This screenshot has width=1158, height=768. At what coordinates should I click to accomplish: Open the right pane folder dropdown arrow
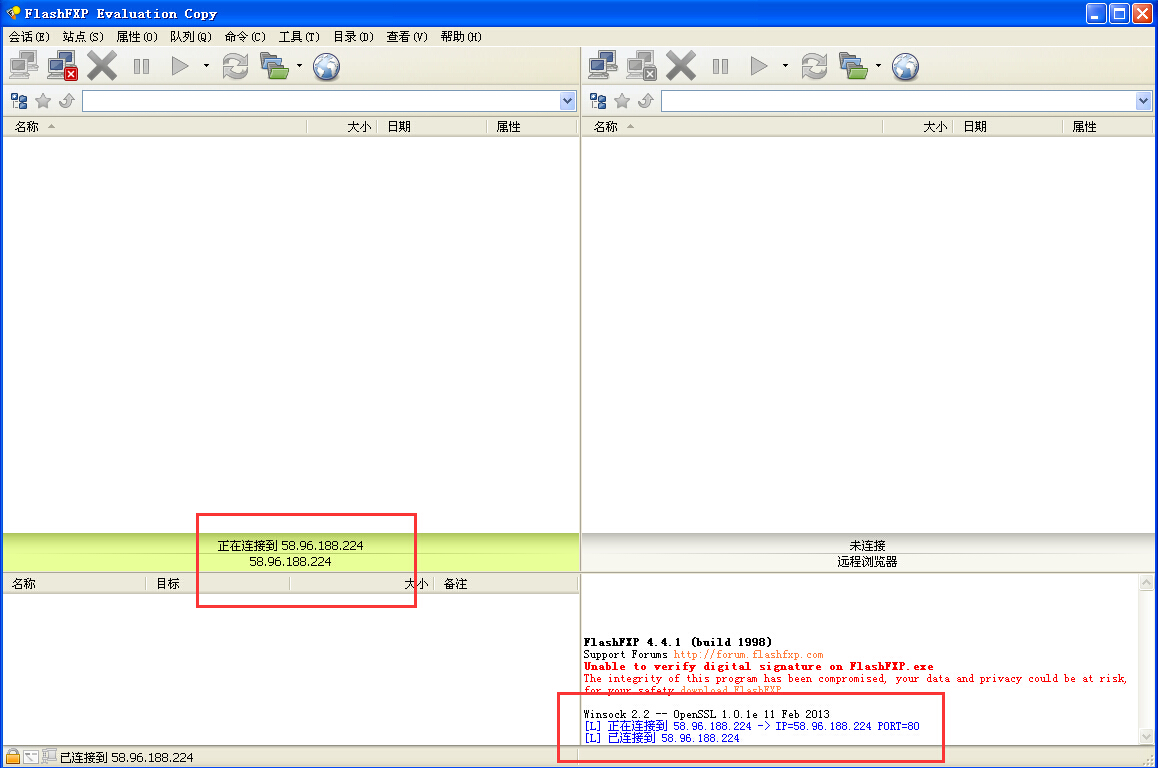(878, 66)
